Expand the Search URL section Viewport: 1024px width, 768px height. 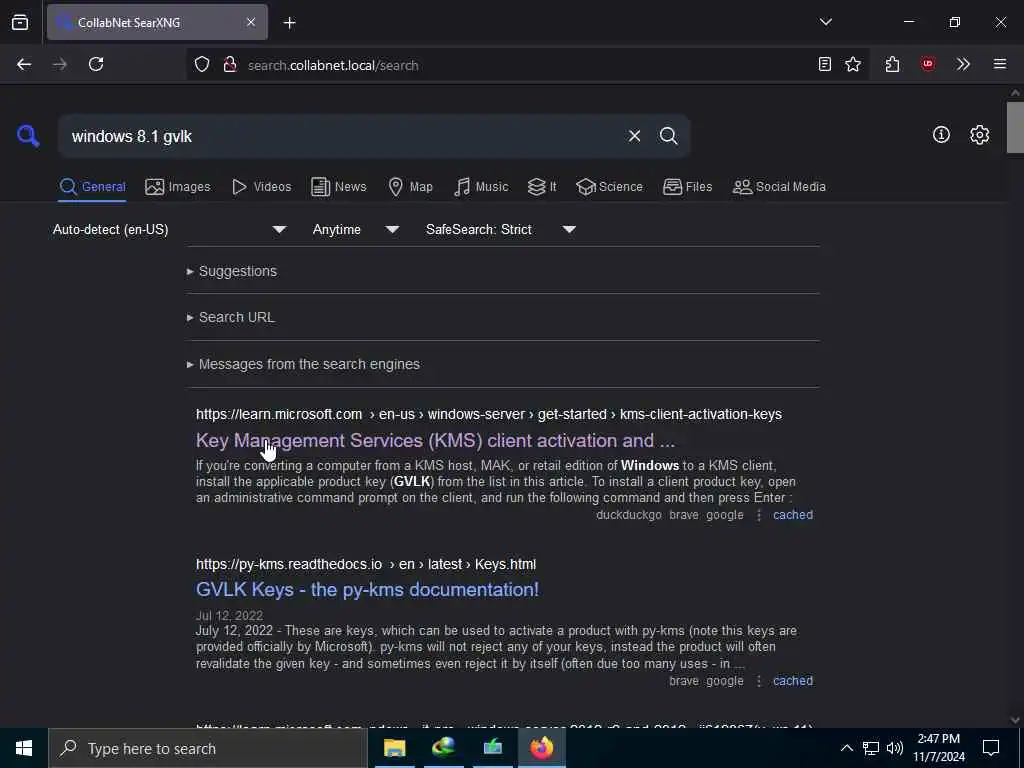click(231, 317)
